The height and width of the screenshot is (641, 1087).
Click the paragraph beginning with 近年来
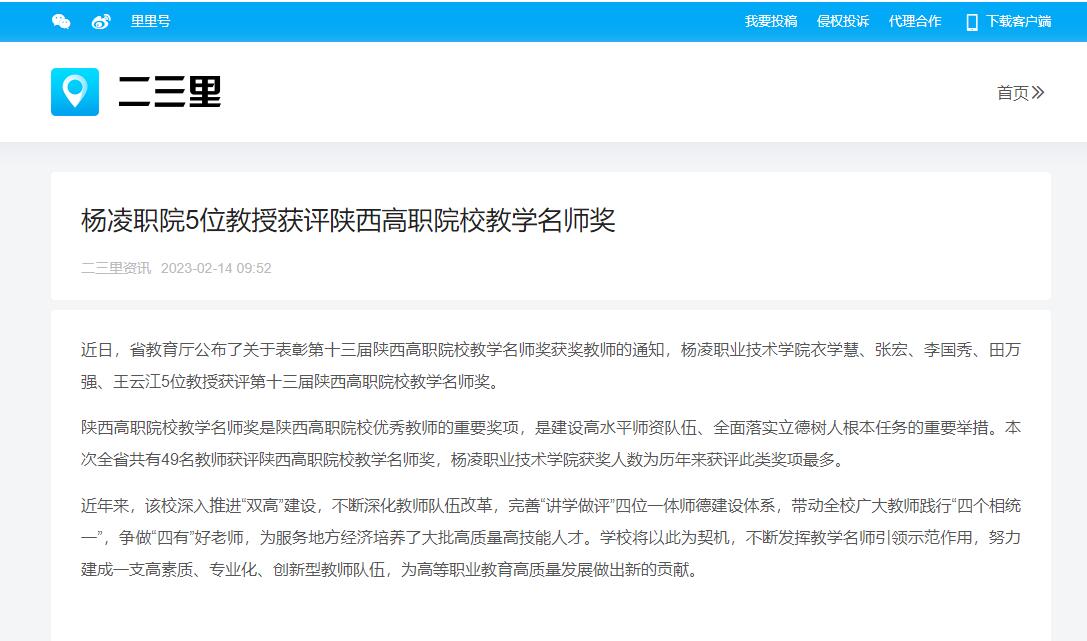[x=550, y=537]
